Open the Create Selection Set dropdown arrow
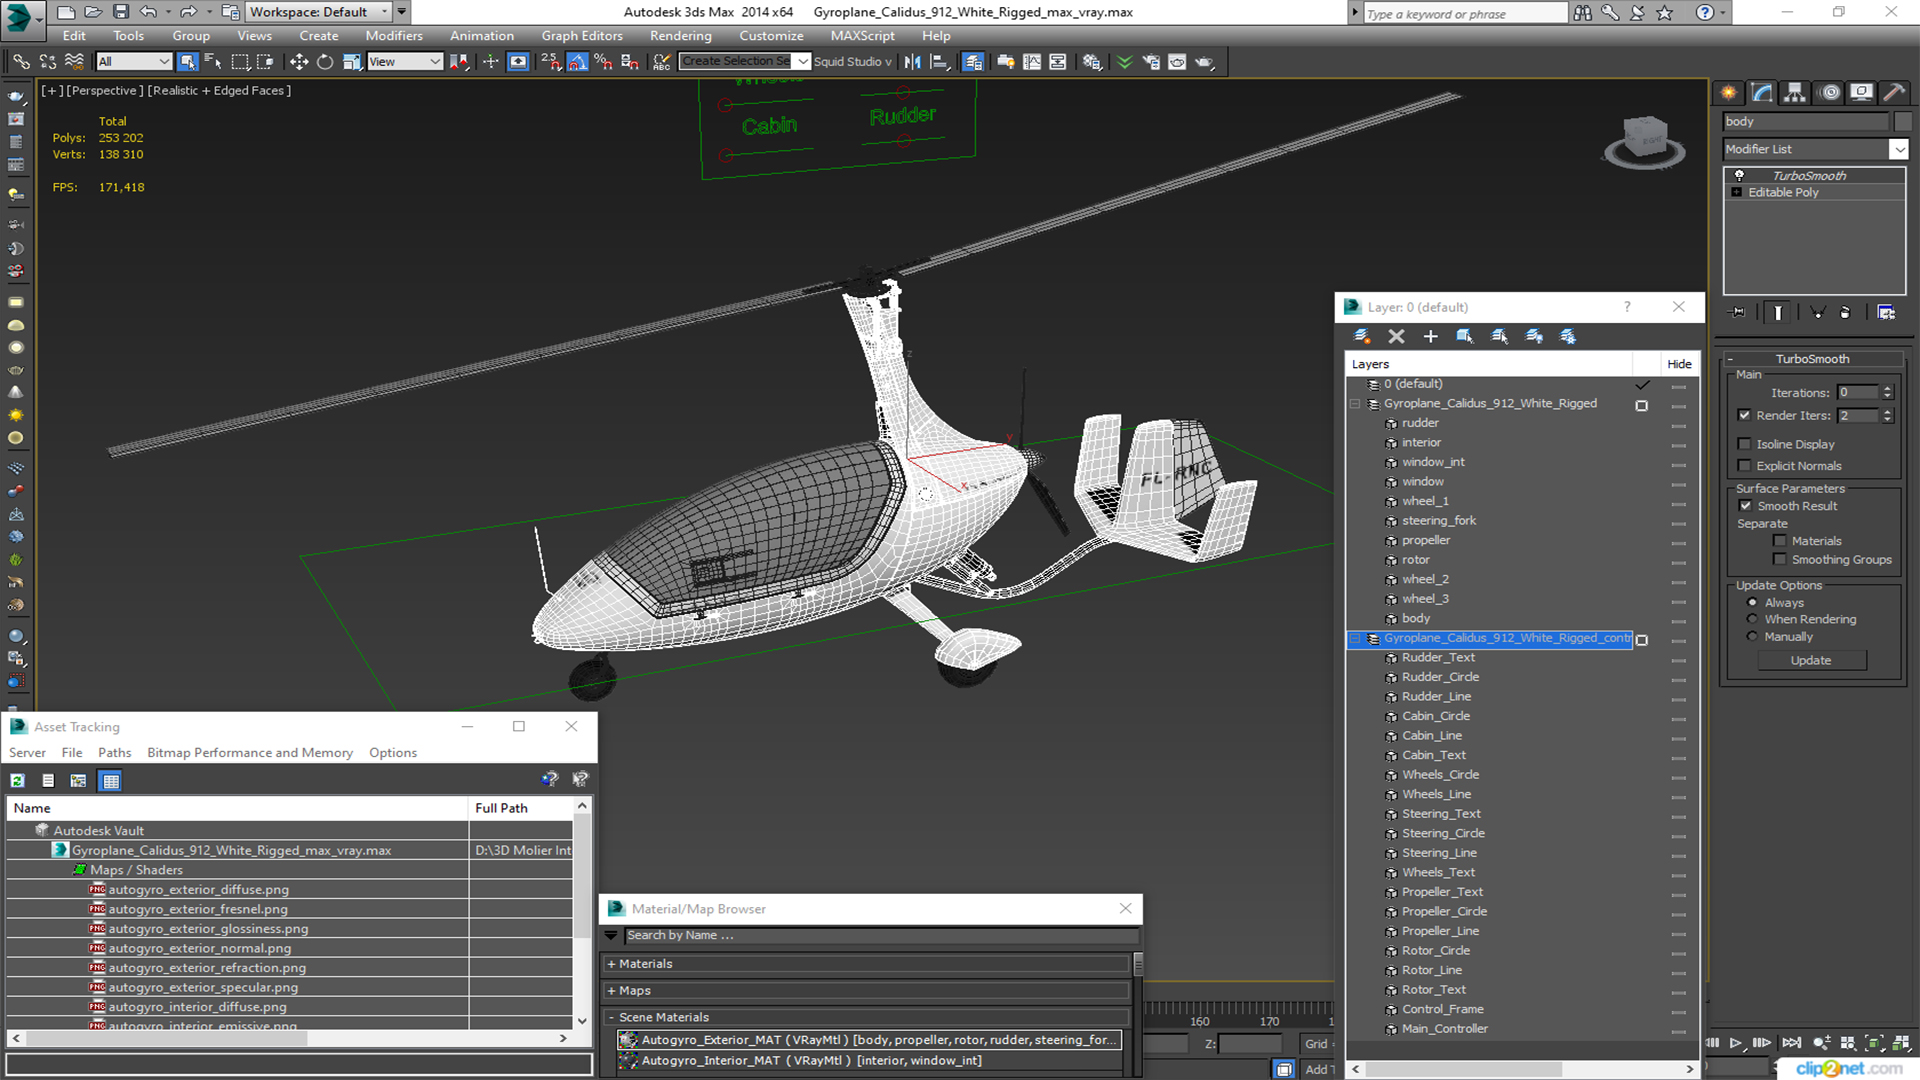 (x=802, y=62)
